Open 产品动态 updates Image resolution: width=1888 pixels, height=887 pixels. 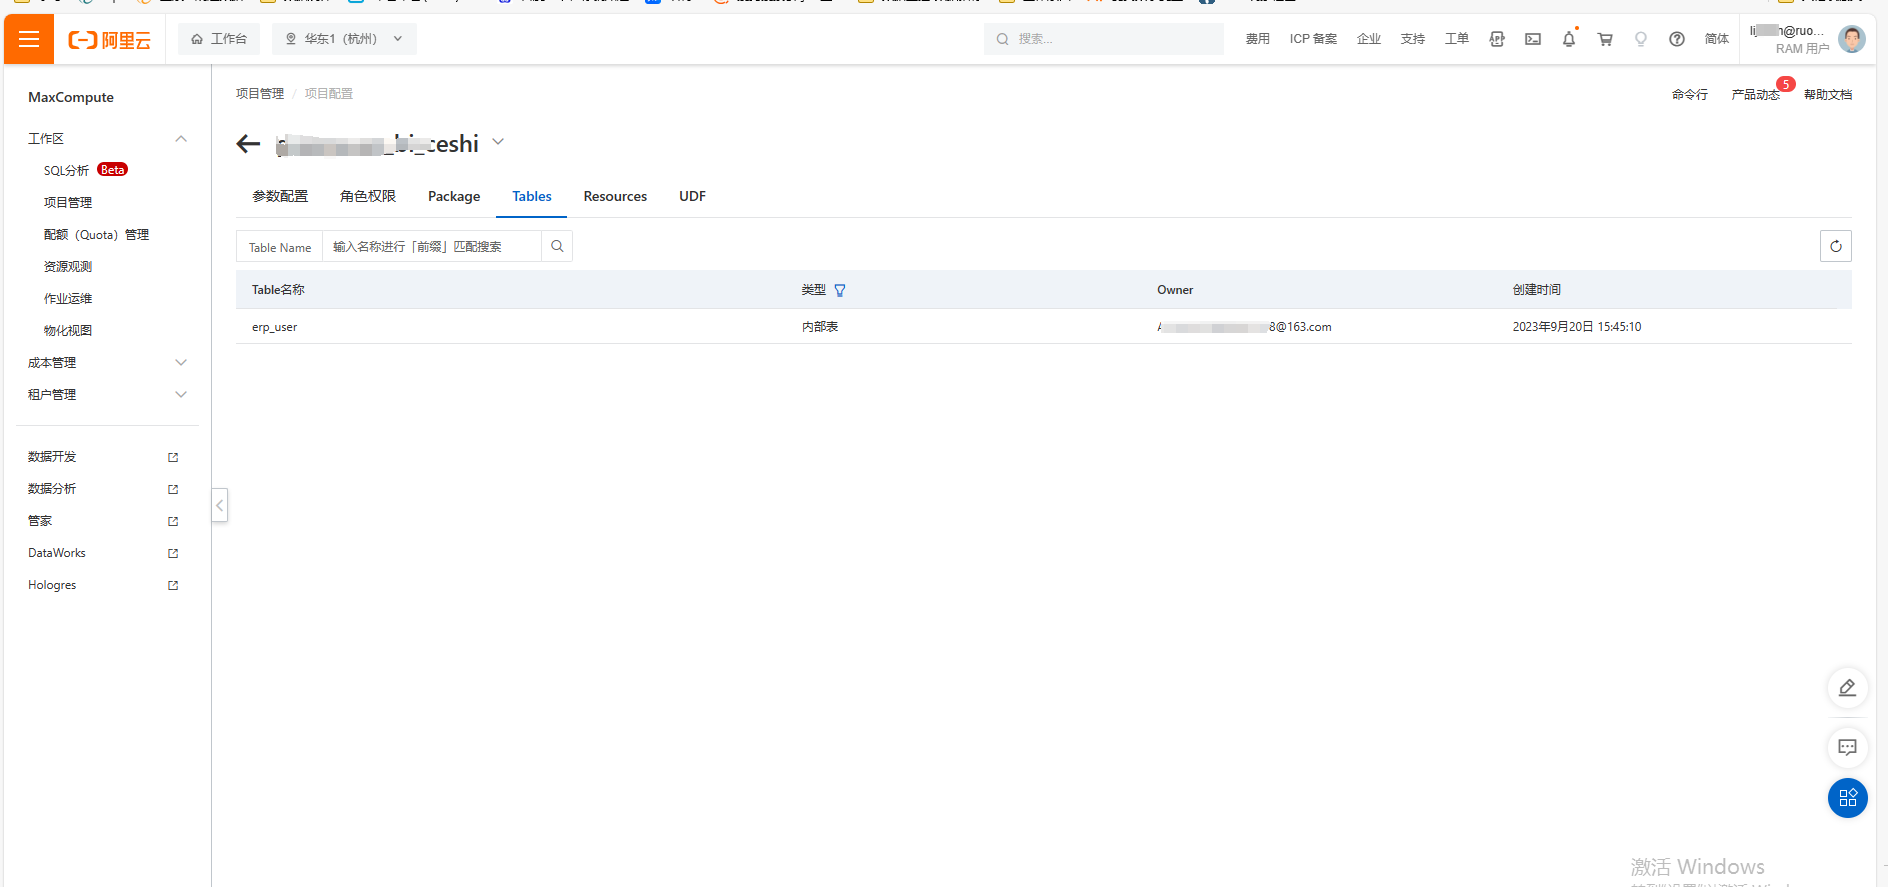pos(1756,94)
